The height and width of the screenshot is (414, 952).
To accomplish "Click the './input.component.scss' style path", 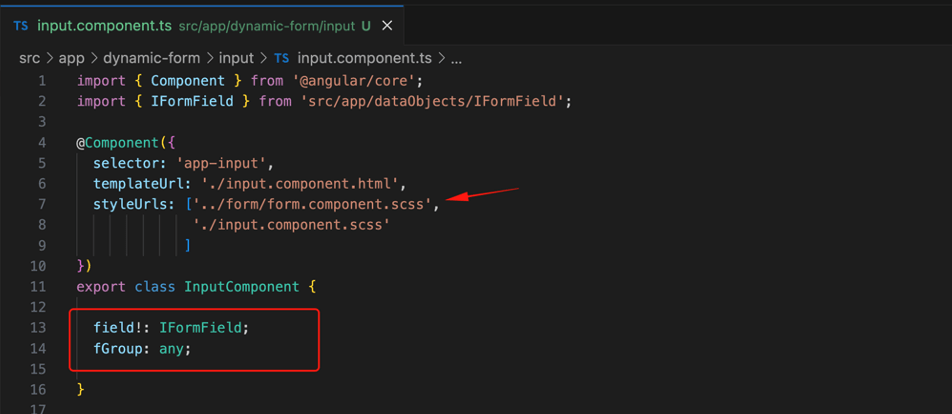I will pyautogui.click(x=291, y=225).
